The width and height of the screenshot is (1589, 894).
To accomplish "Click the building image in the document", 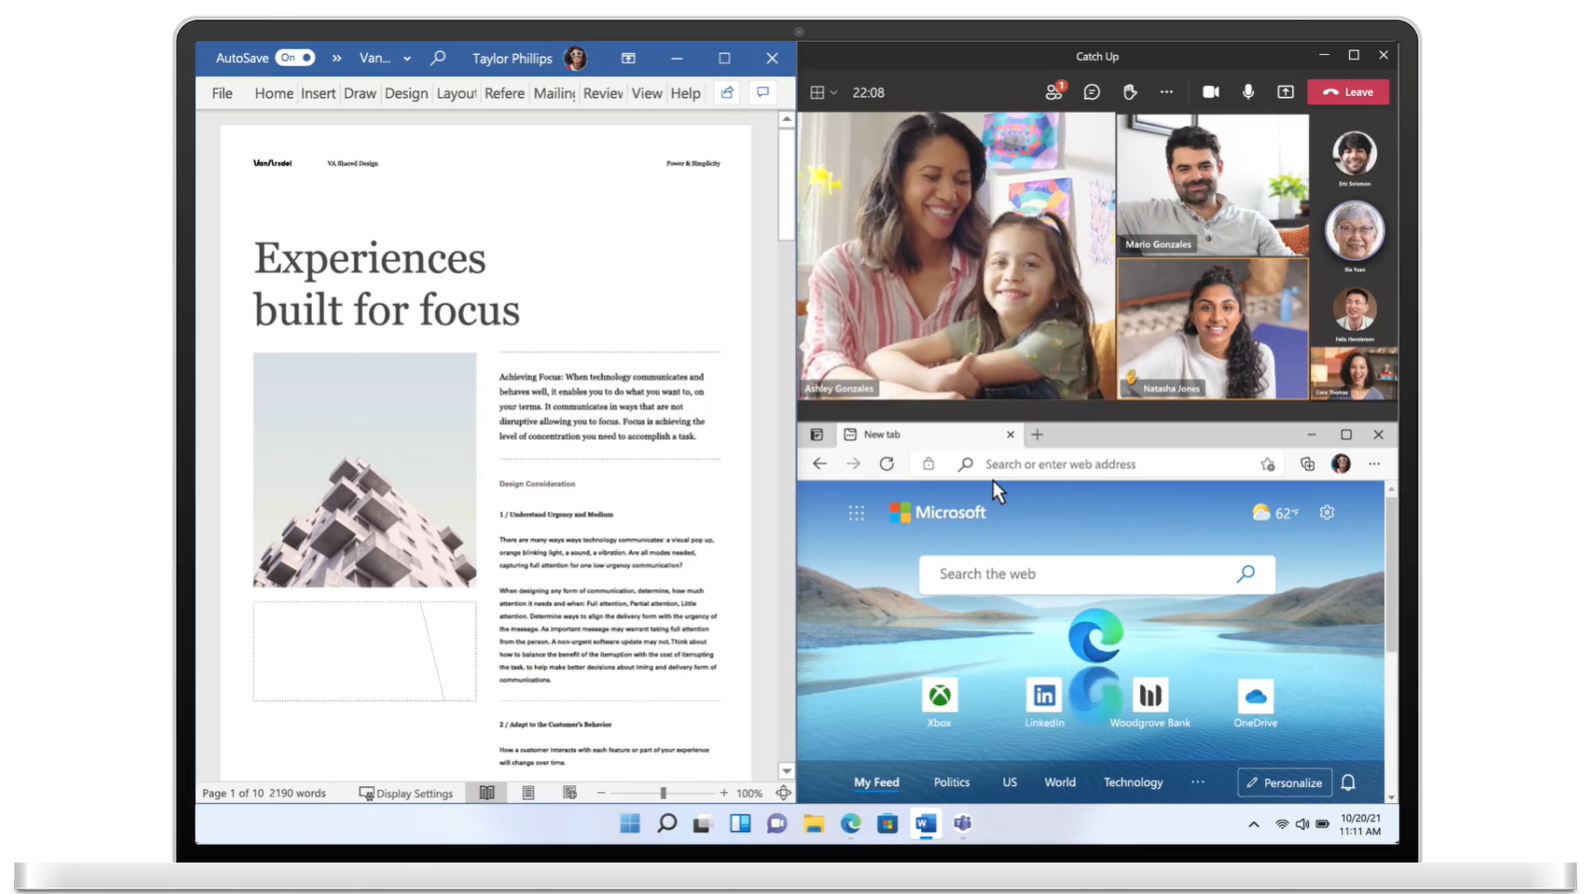I will (x=364, y=469).
